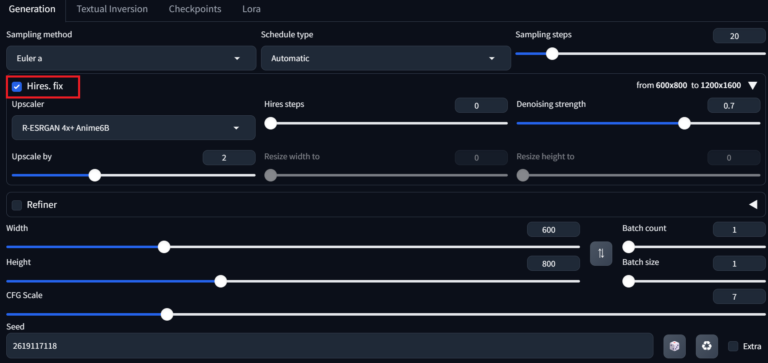The width and height of the screenshot is (768, 363).
Task: Expand the Refiner section arrow
Action: click(x=753, y=205)
